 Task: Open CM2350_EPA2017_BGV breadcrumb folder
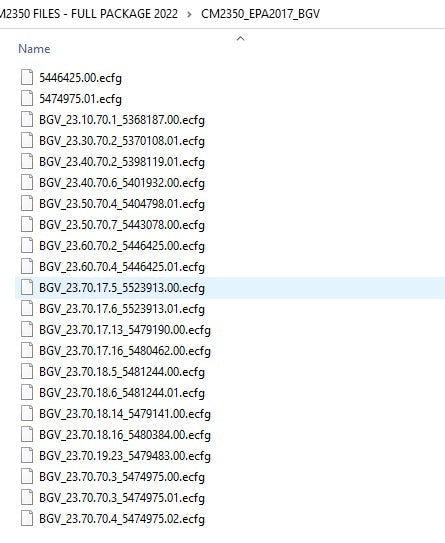pos(260,14)
